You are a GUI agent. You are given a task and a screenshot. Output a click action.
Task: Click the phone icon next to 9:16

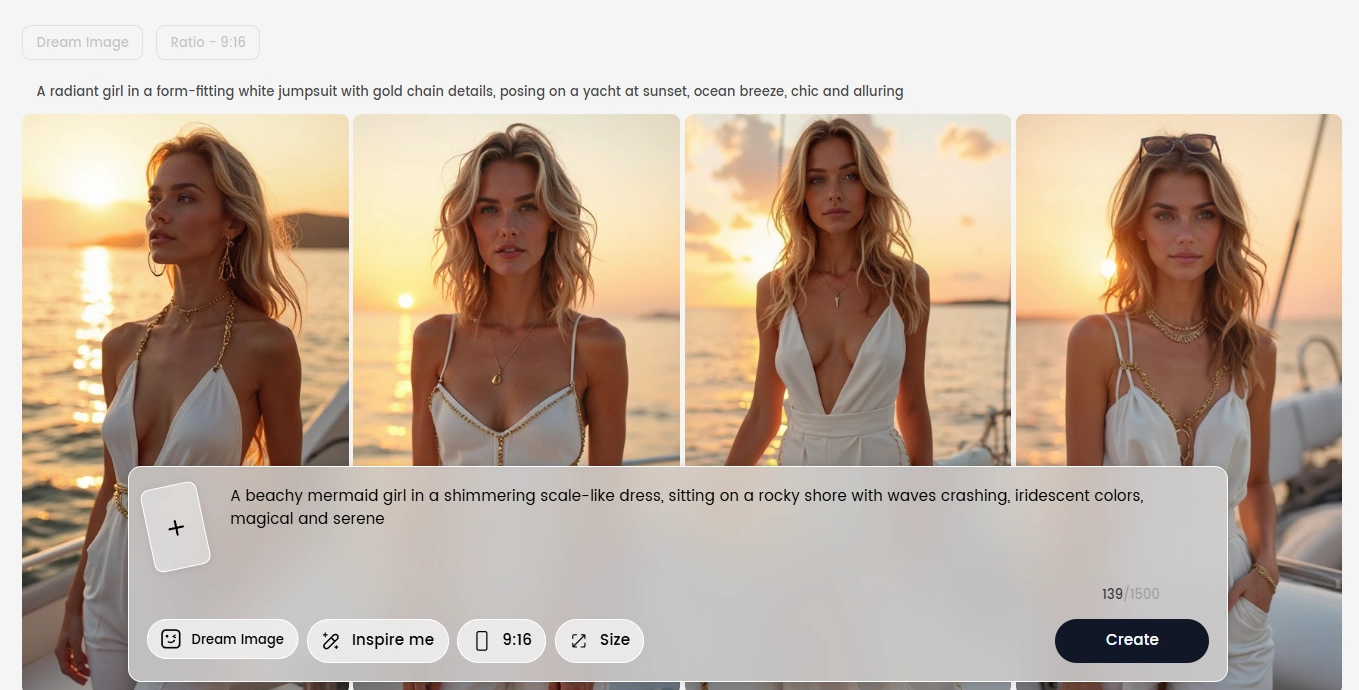[x=481, y=640]
